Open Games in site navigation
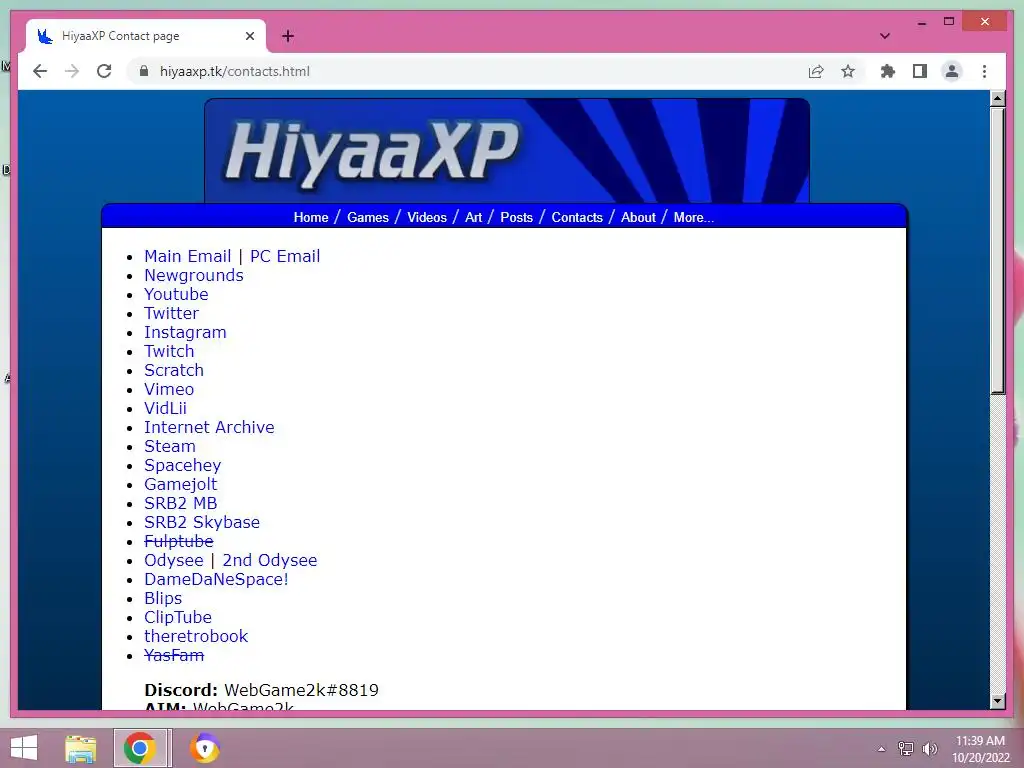This screenshot has height=768, width=1024. 368,217
